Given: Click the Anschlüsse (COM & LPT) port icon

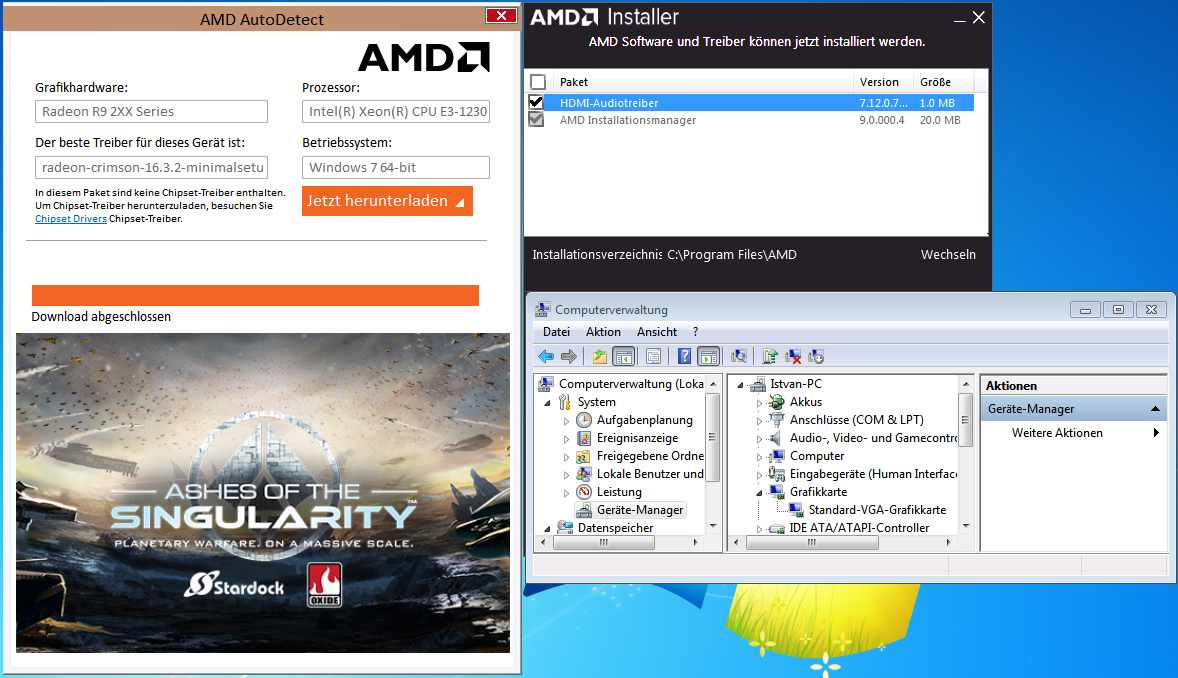Looking at the screenshot, I should click(777, 420).
